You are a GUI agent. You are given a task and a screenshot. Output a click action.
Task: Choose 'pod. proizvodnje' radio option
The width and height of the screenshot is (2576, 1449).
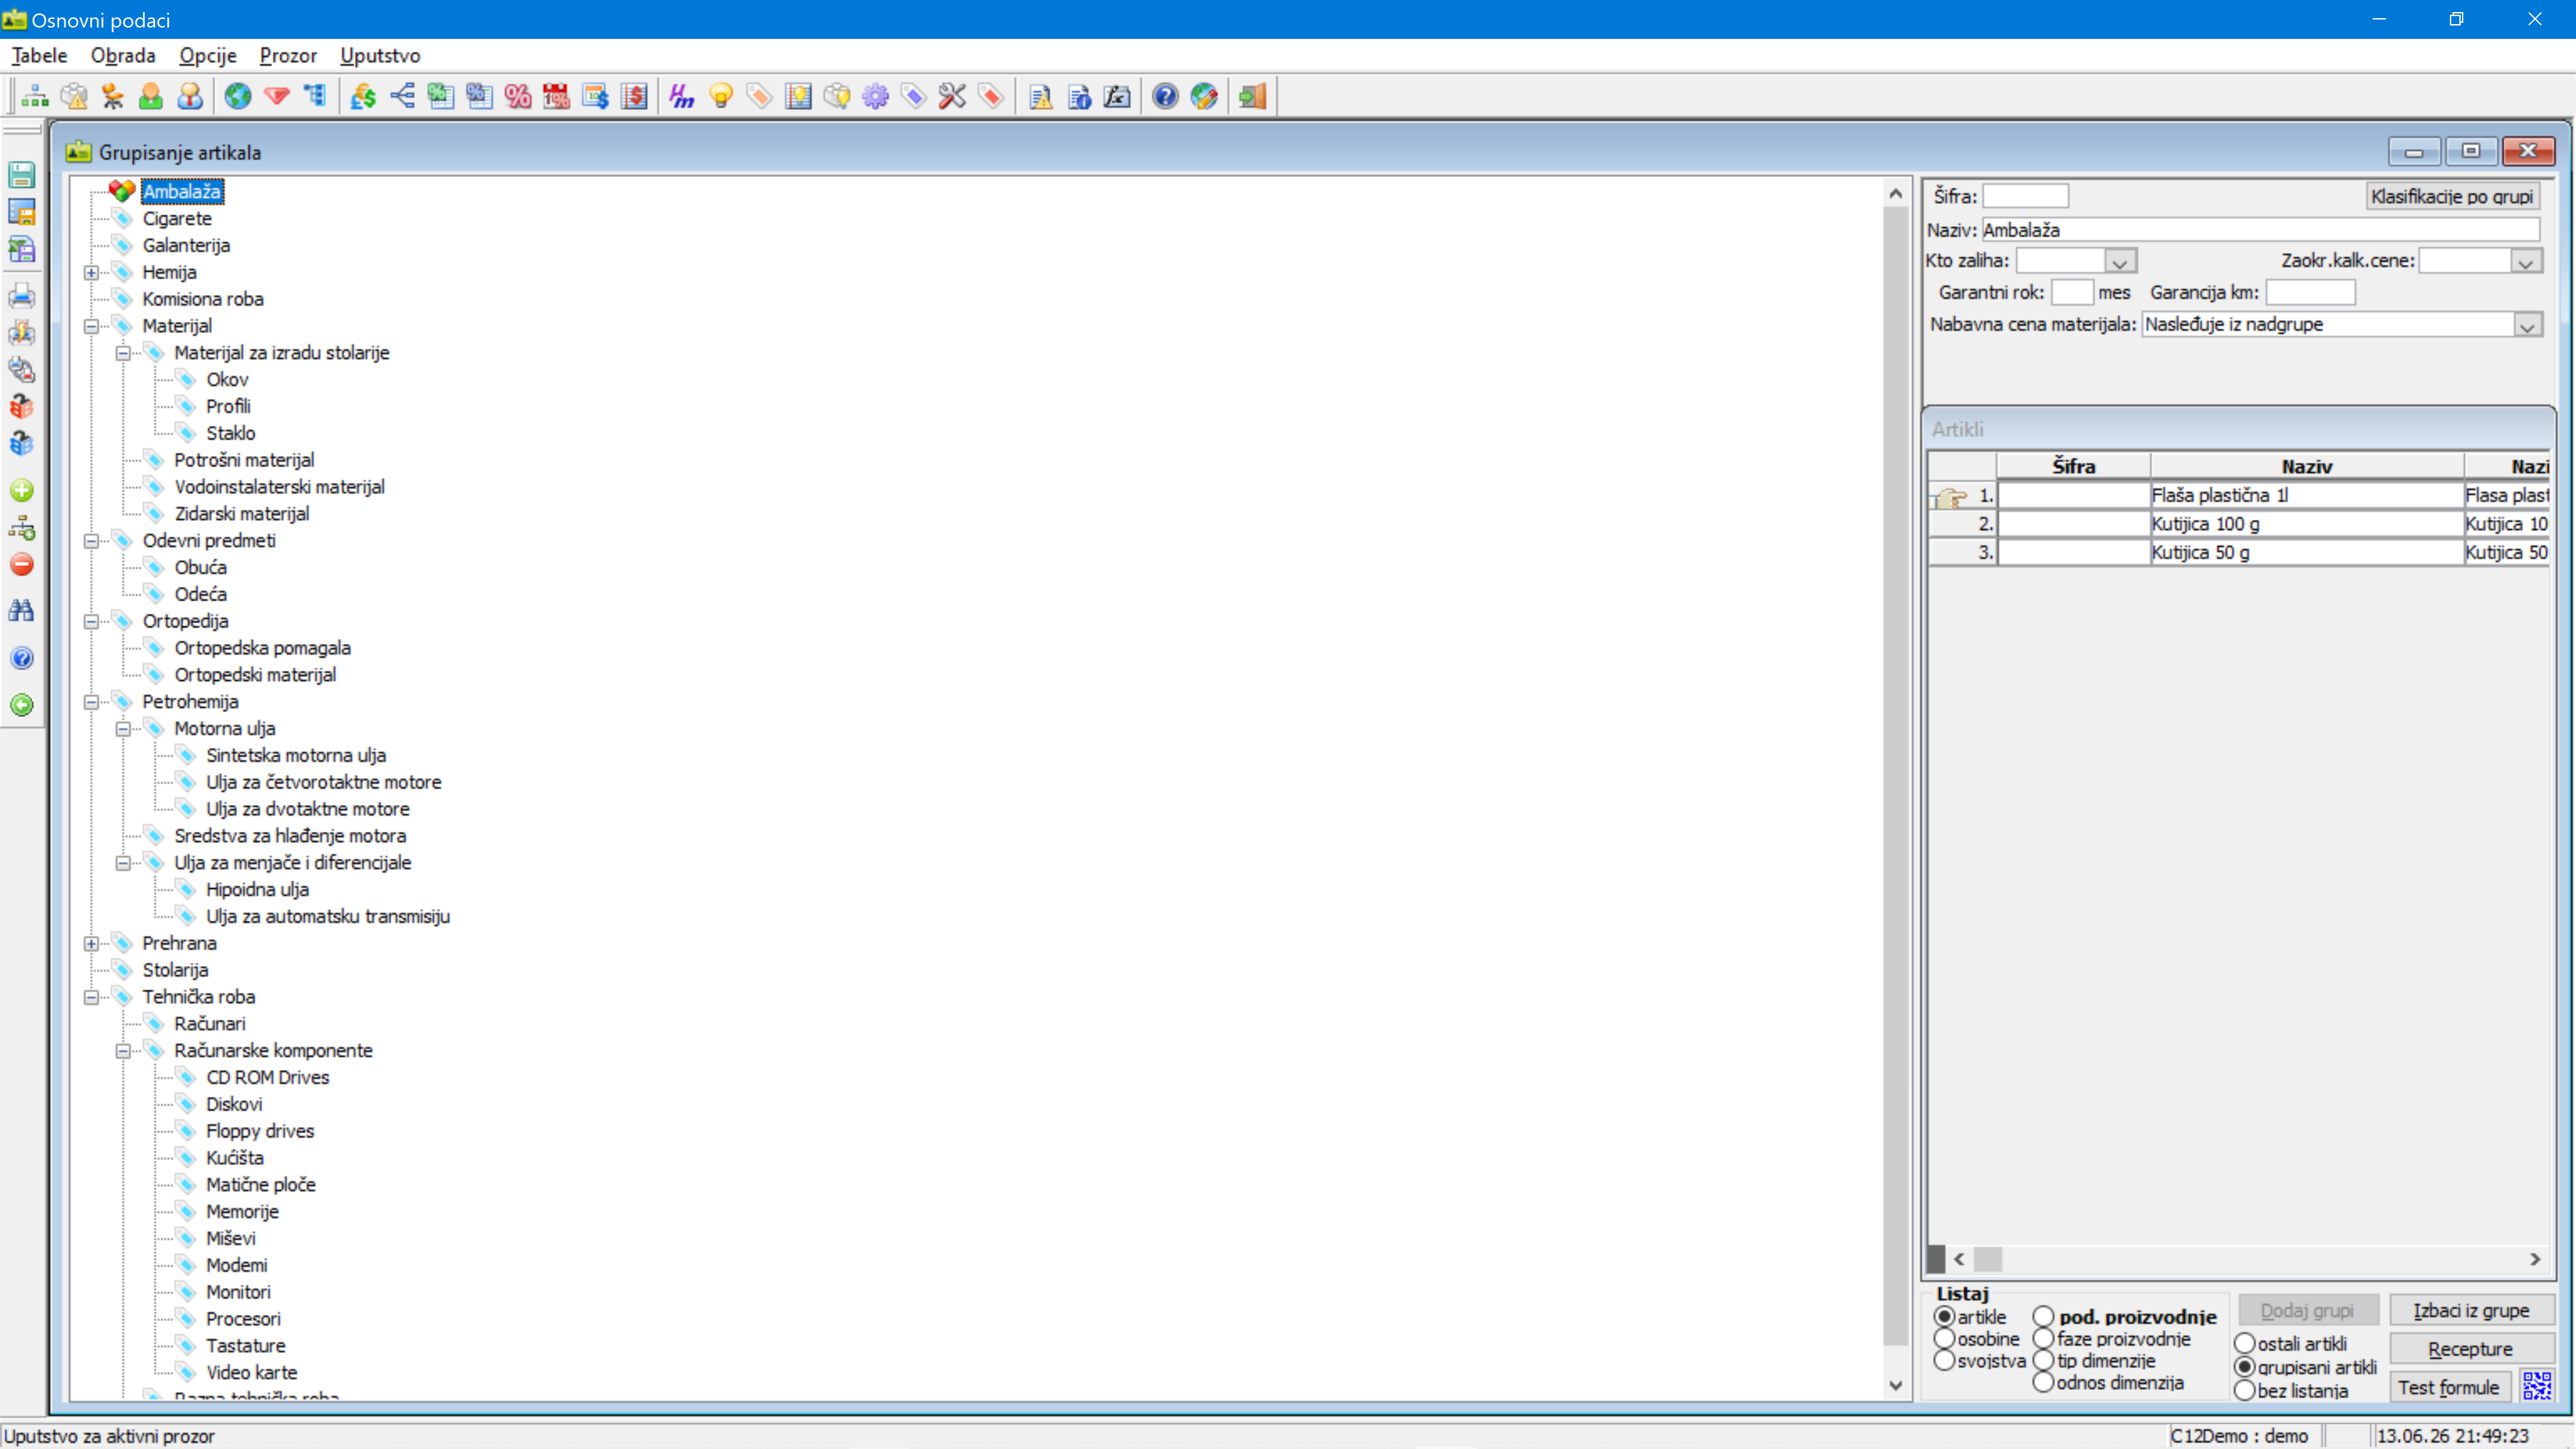[2043, 1316]
